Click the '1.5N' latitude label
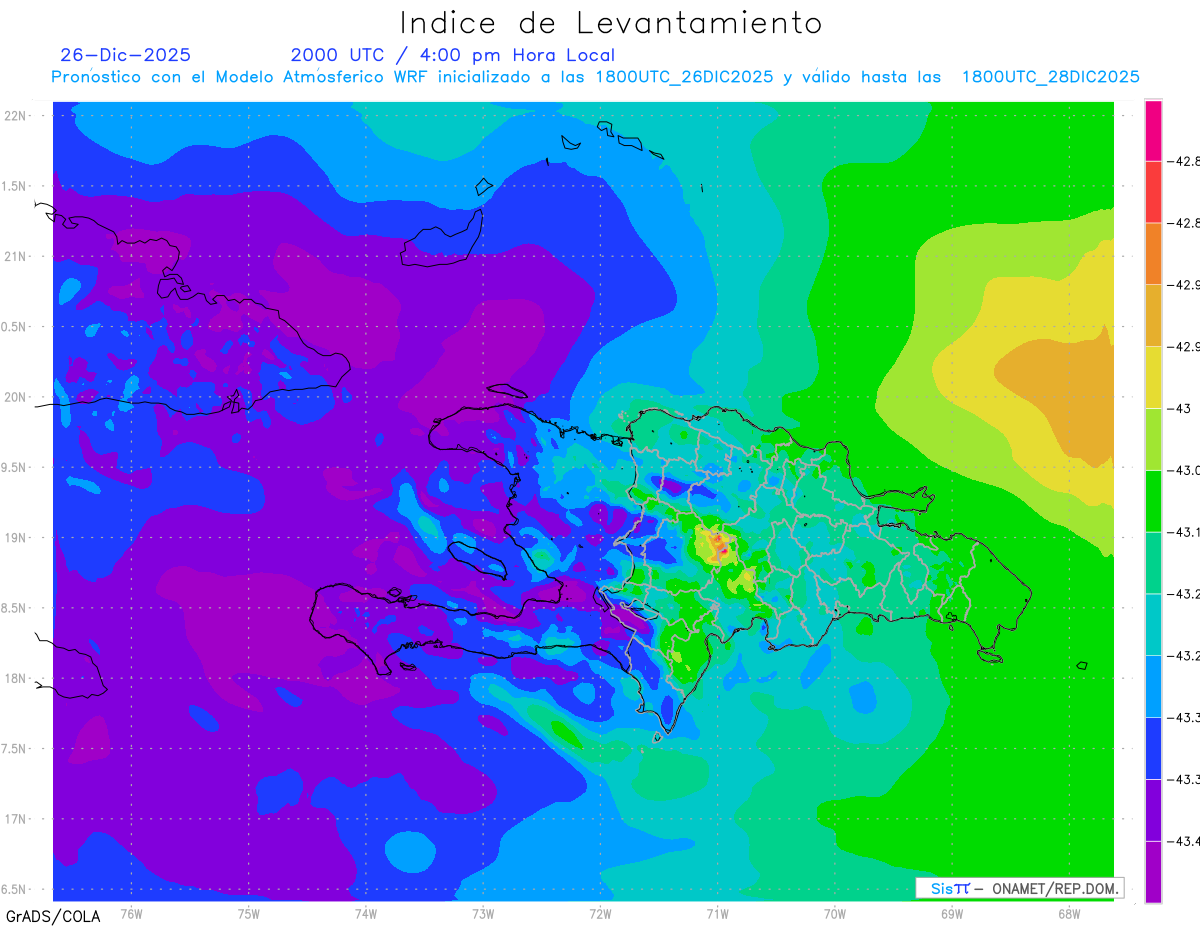 tap(15, 187)
